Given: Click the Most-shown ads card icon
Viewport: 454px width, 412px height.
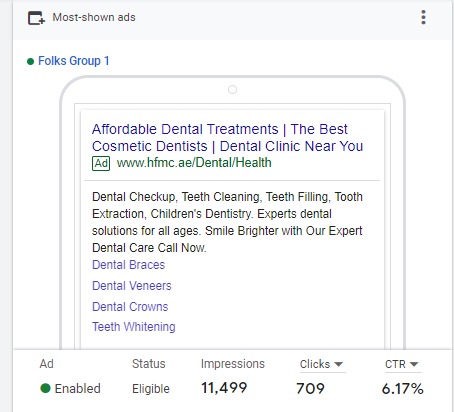Looking at the screenshot, I should coord(36,18).
